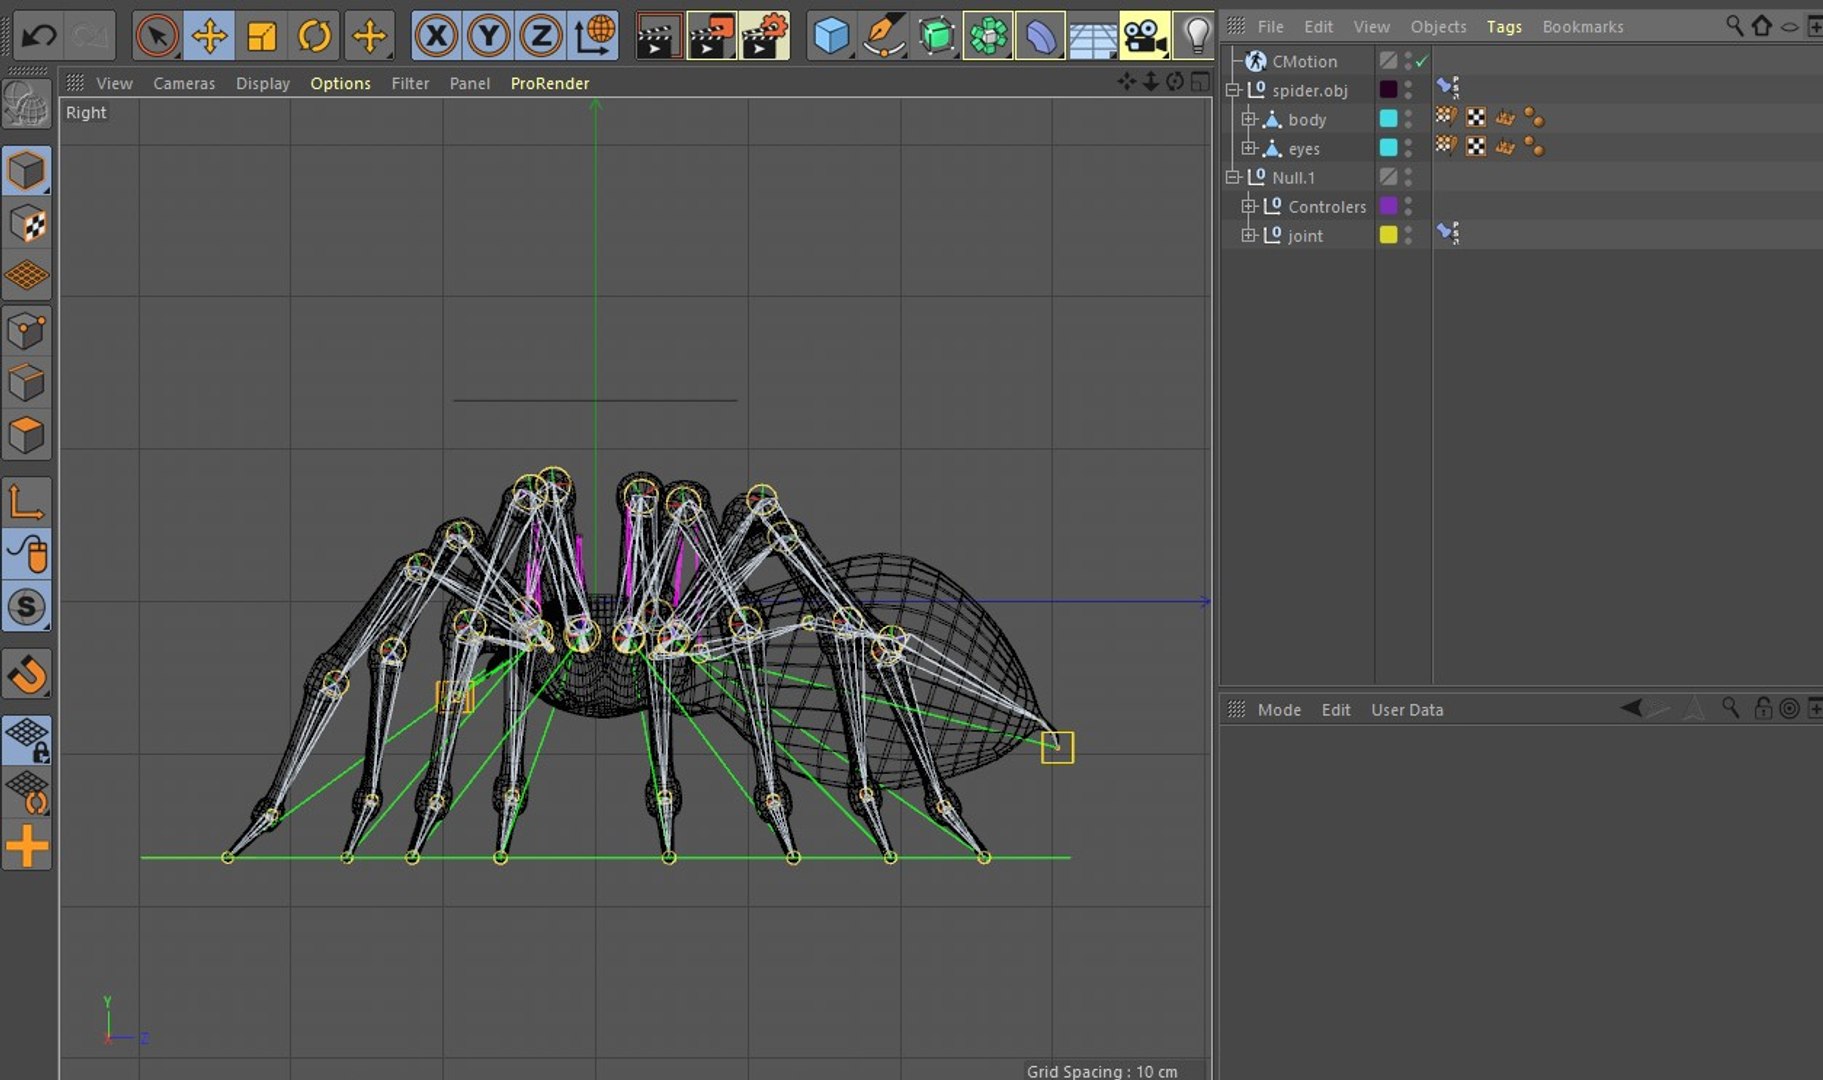Image resolution: width=1823 pixels, height=1080 pixels.
Task: Open Attribute Manager User Data menu
Action: pos(1407,710)
